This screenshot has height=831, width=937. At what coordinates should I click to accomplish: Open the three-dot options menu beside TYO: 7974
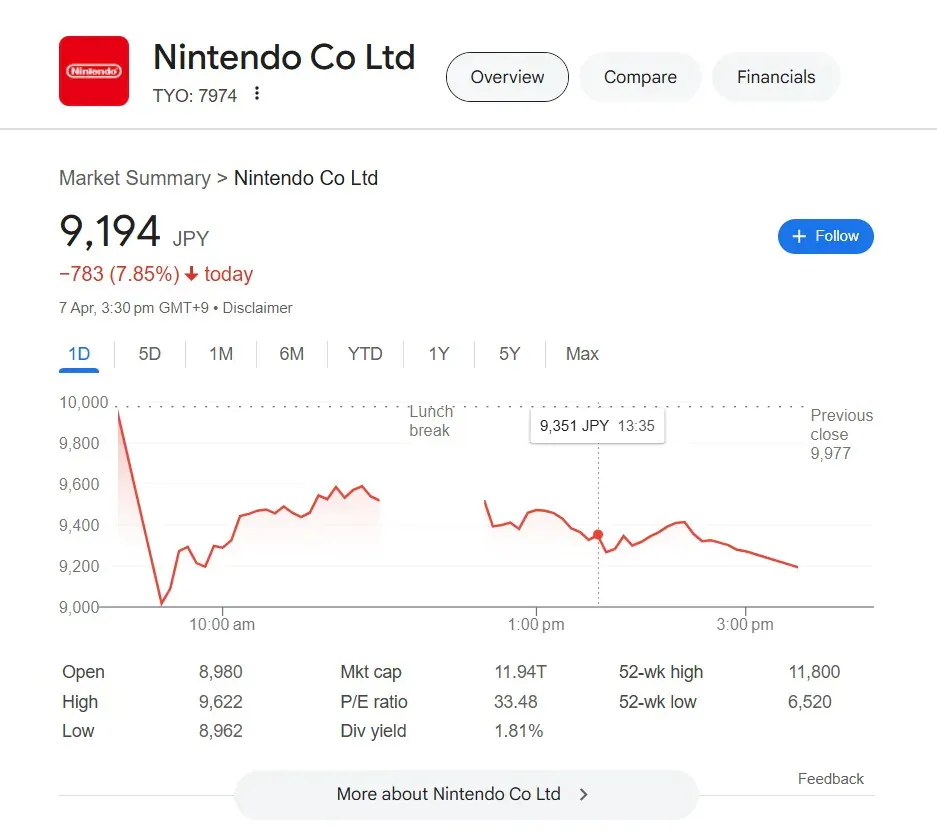(256, 94)
